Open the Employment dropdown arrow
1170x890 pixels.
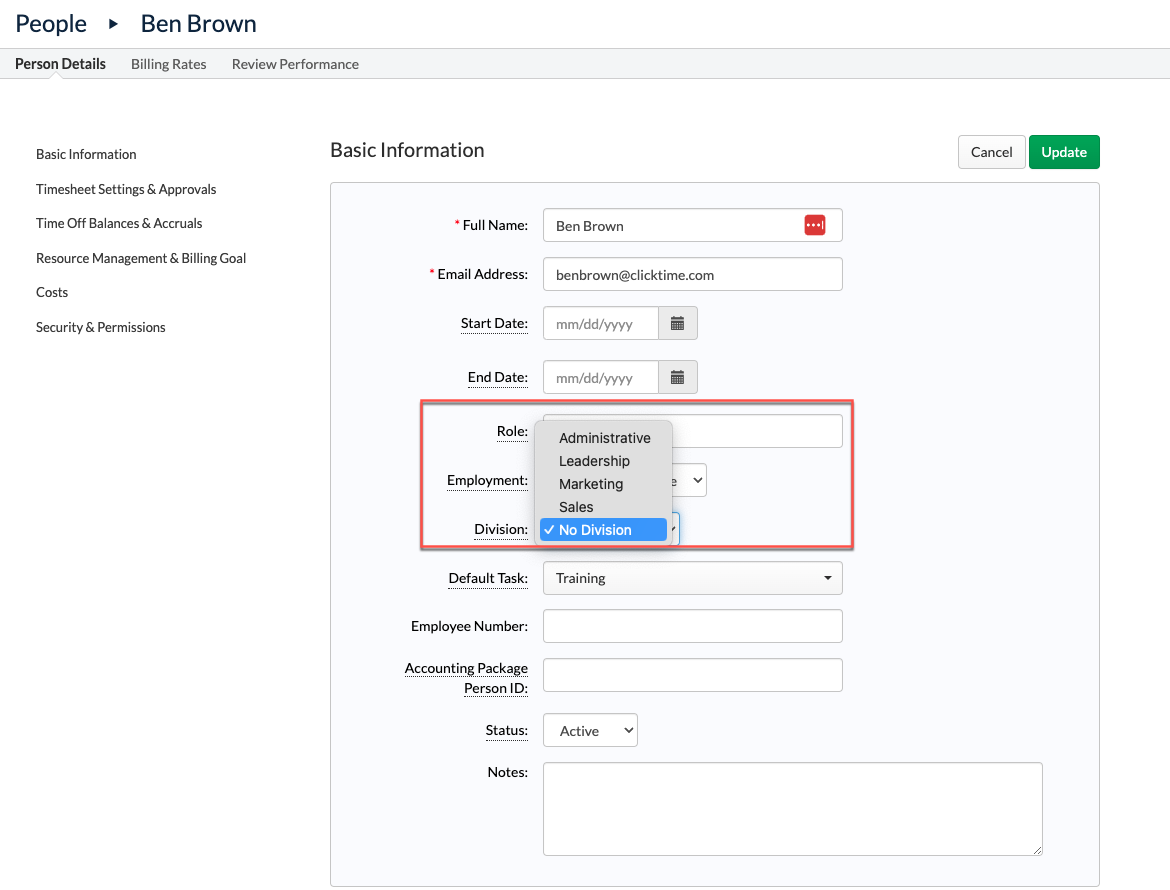(697, 480)
